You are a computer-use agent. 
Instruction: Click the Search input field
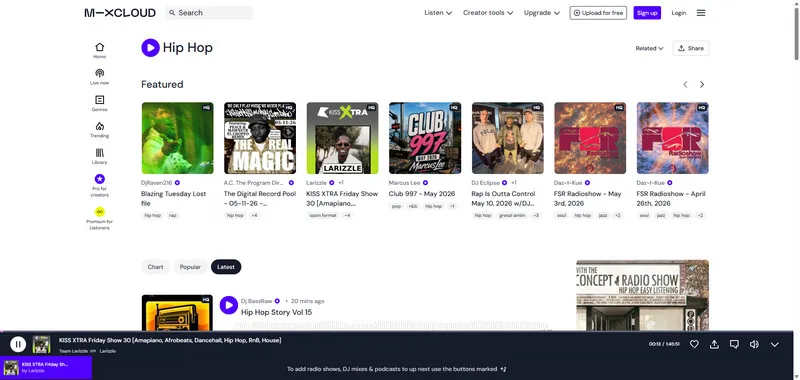[x=209, y=13]
